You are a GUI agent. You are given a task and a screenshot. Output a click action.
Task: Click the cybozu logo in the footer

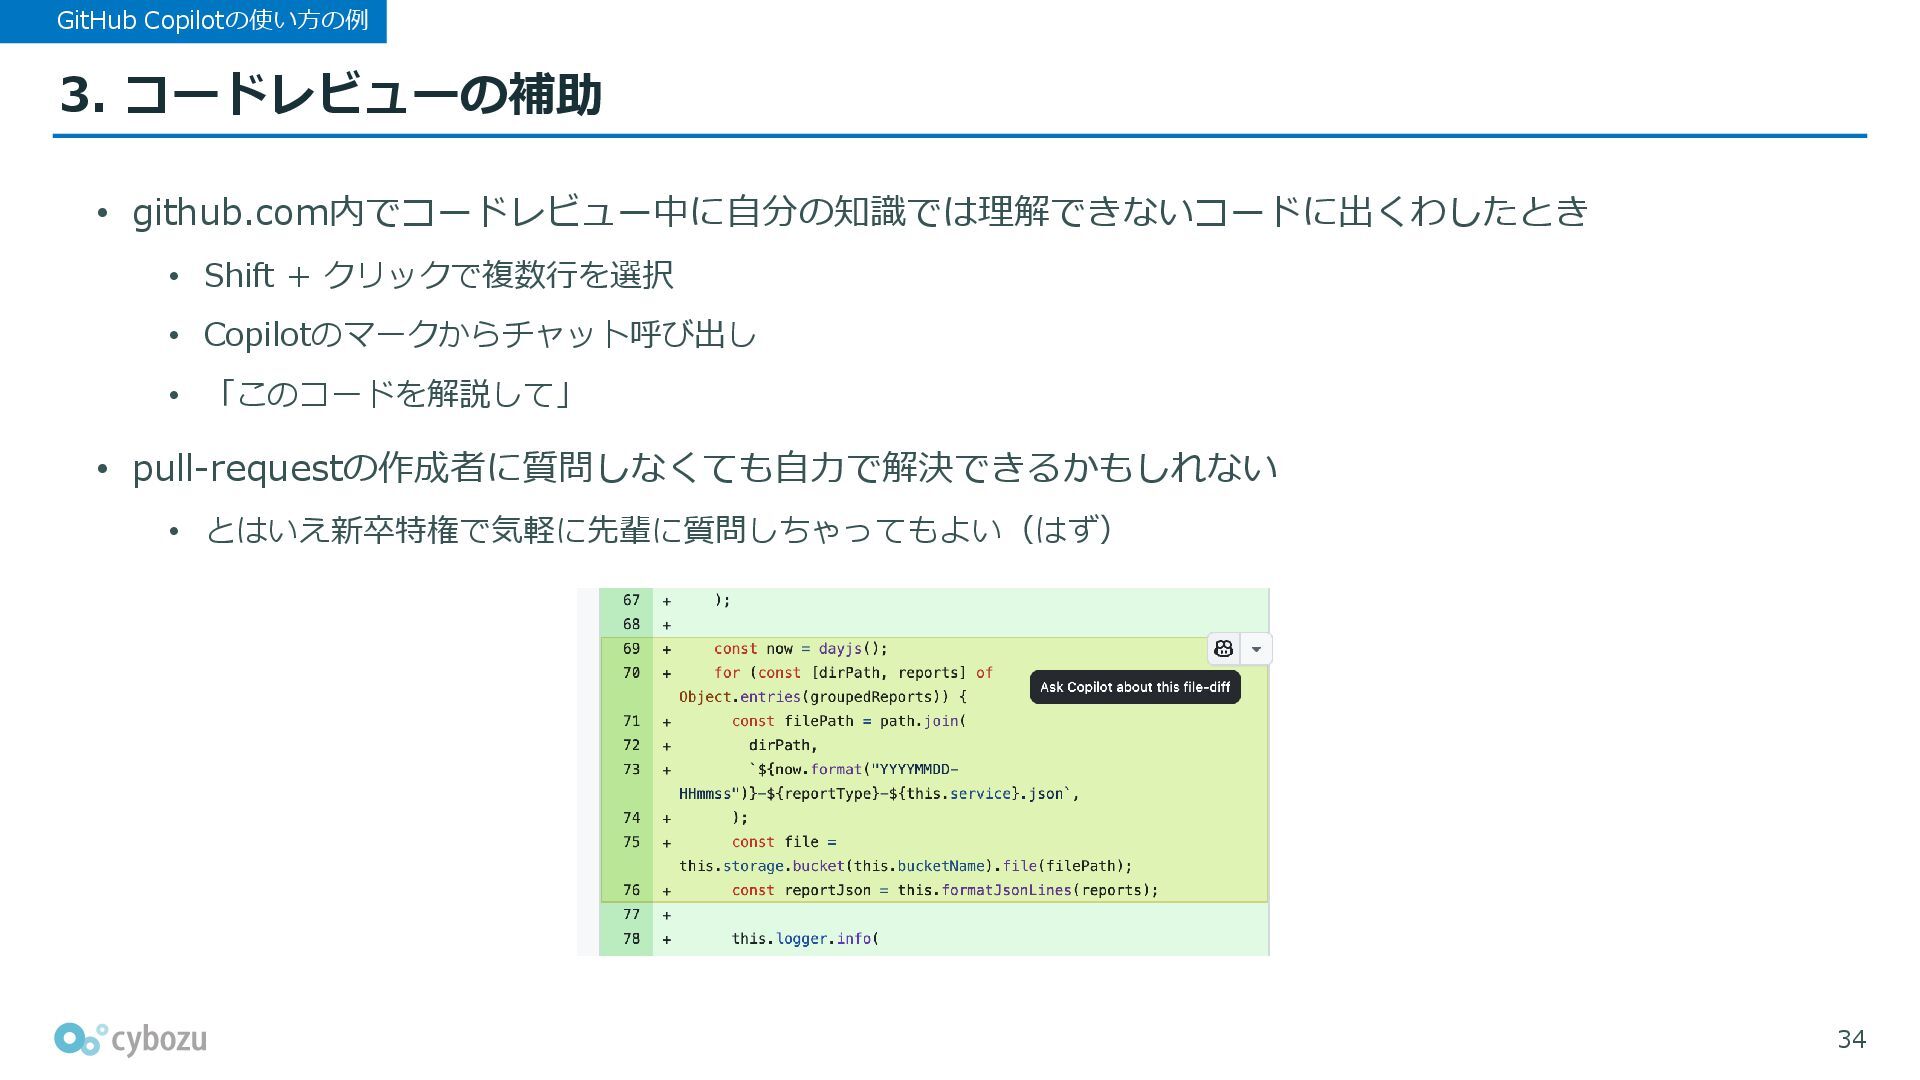tap(130, 1040)
